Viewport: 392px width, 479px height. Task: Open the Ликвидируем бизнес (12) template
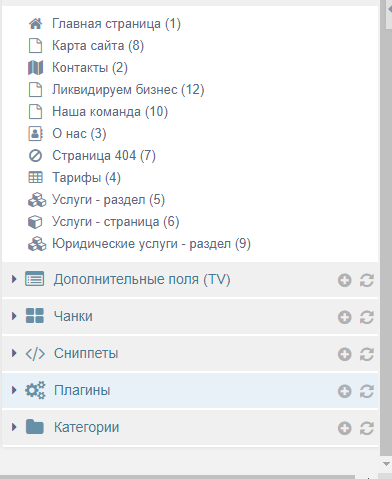(x=128, y=90)
